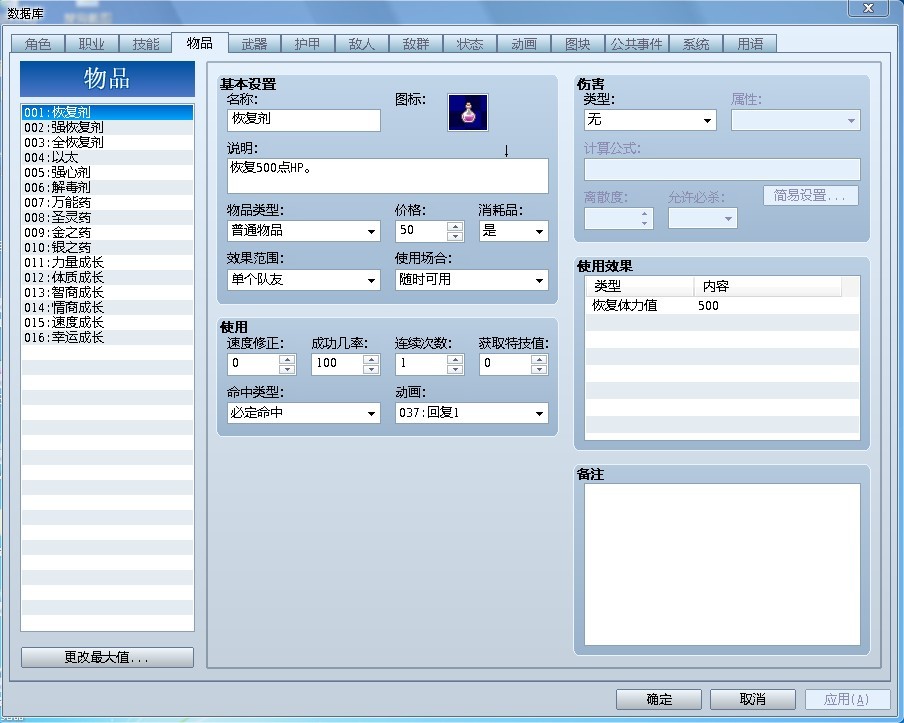Increase 获取特技值 with the up arrow
Image resolution: width=904 pixels, height=723 pixels.
pos(539,359)
